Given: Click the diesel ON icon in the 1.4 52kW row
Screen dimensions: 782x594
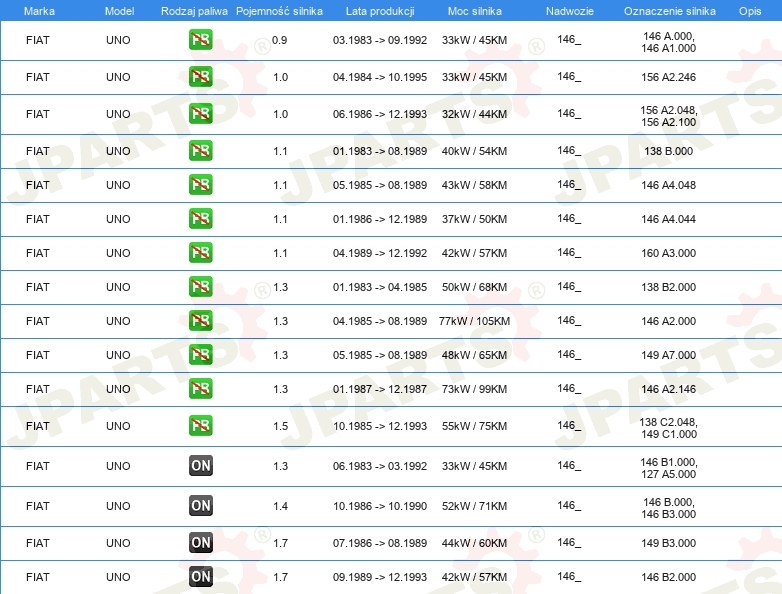Looking at the screenshot, I should tap(200, 505).
